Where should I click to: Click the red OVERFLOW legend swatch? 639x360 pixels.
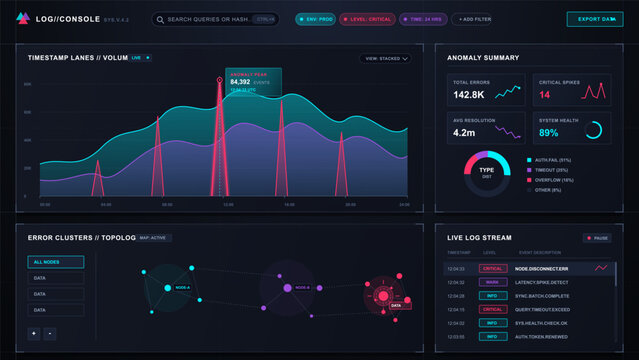point(529,180)
